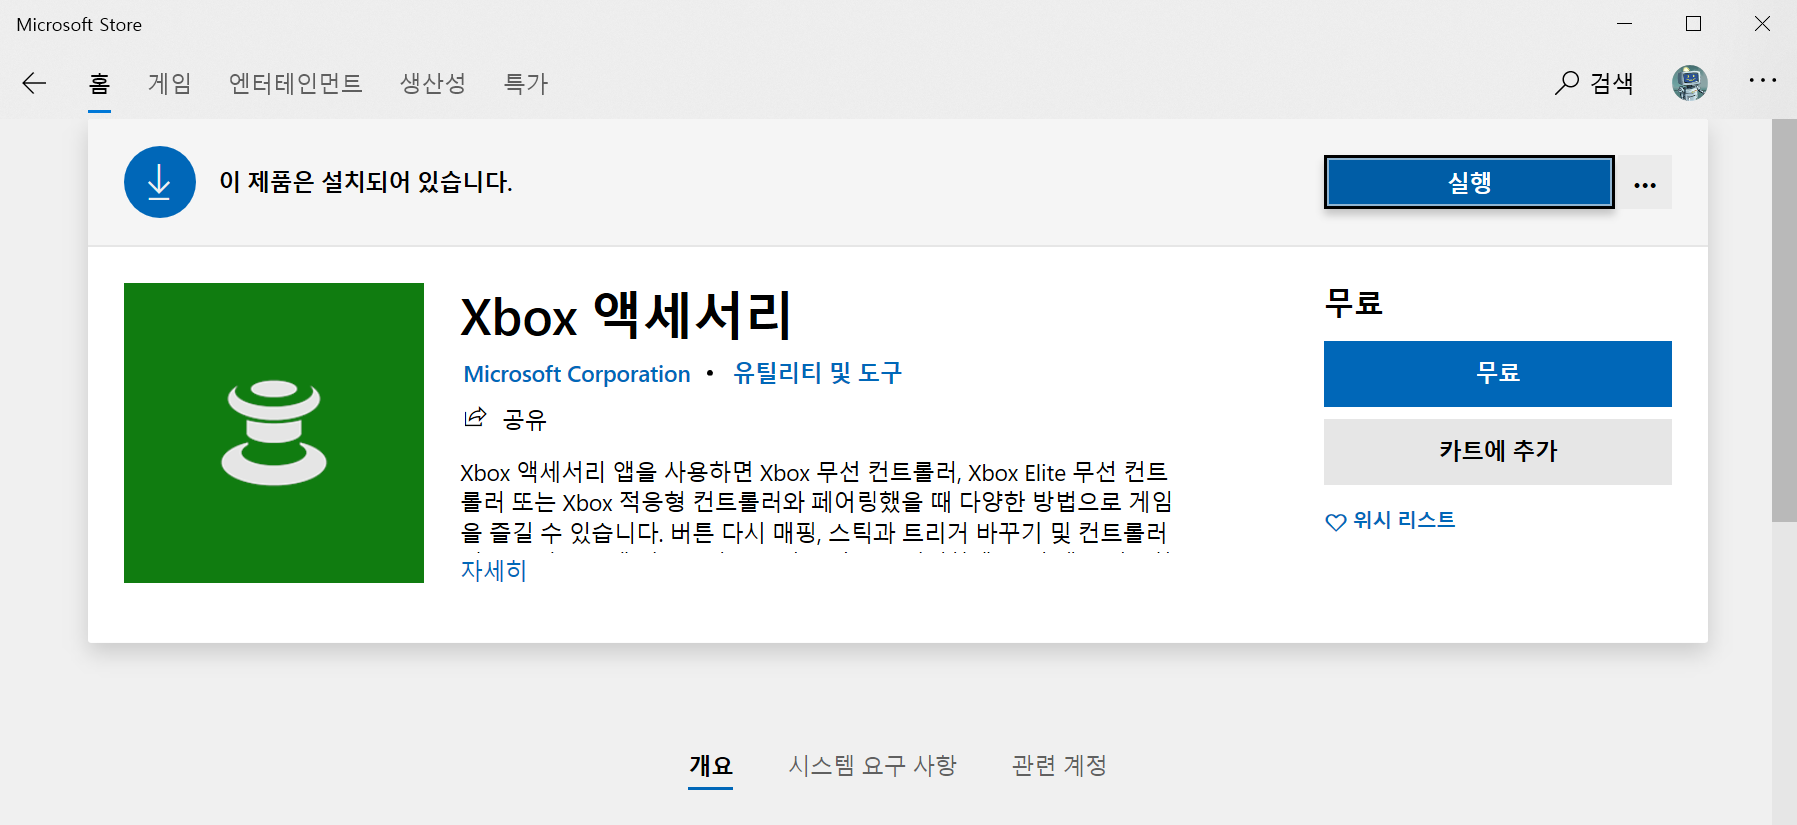The height and width of the screenshot is (825, 1797).
Task: Click the 무료 price heading
Action: [x=1353, y=303]
